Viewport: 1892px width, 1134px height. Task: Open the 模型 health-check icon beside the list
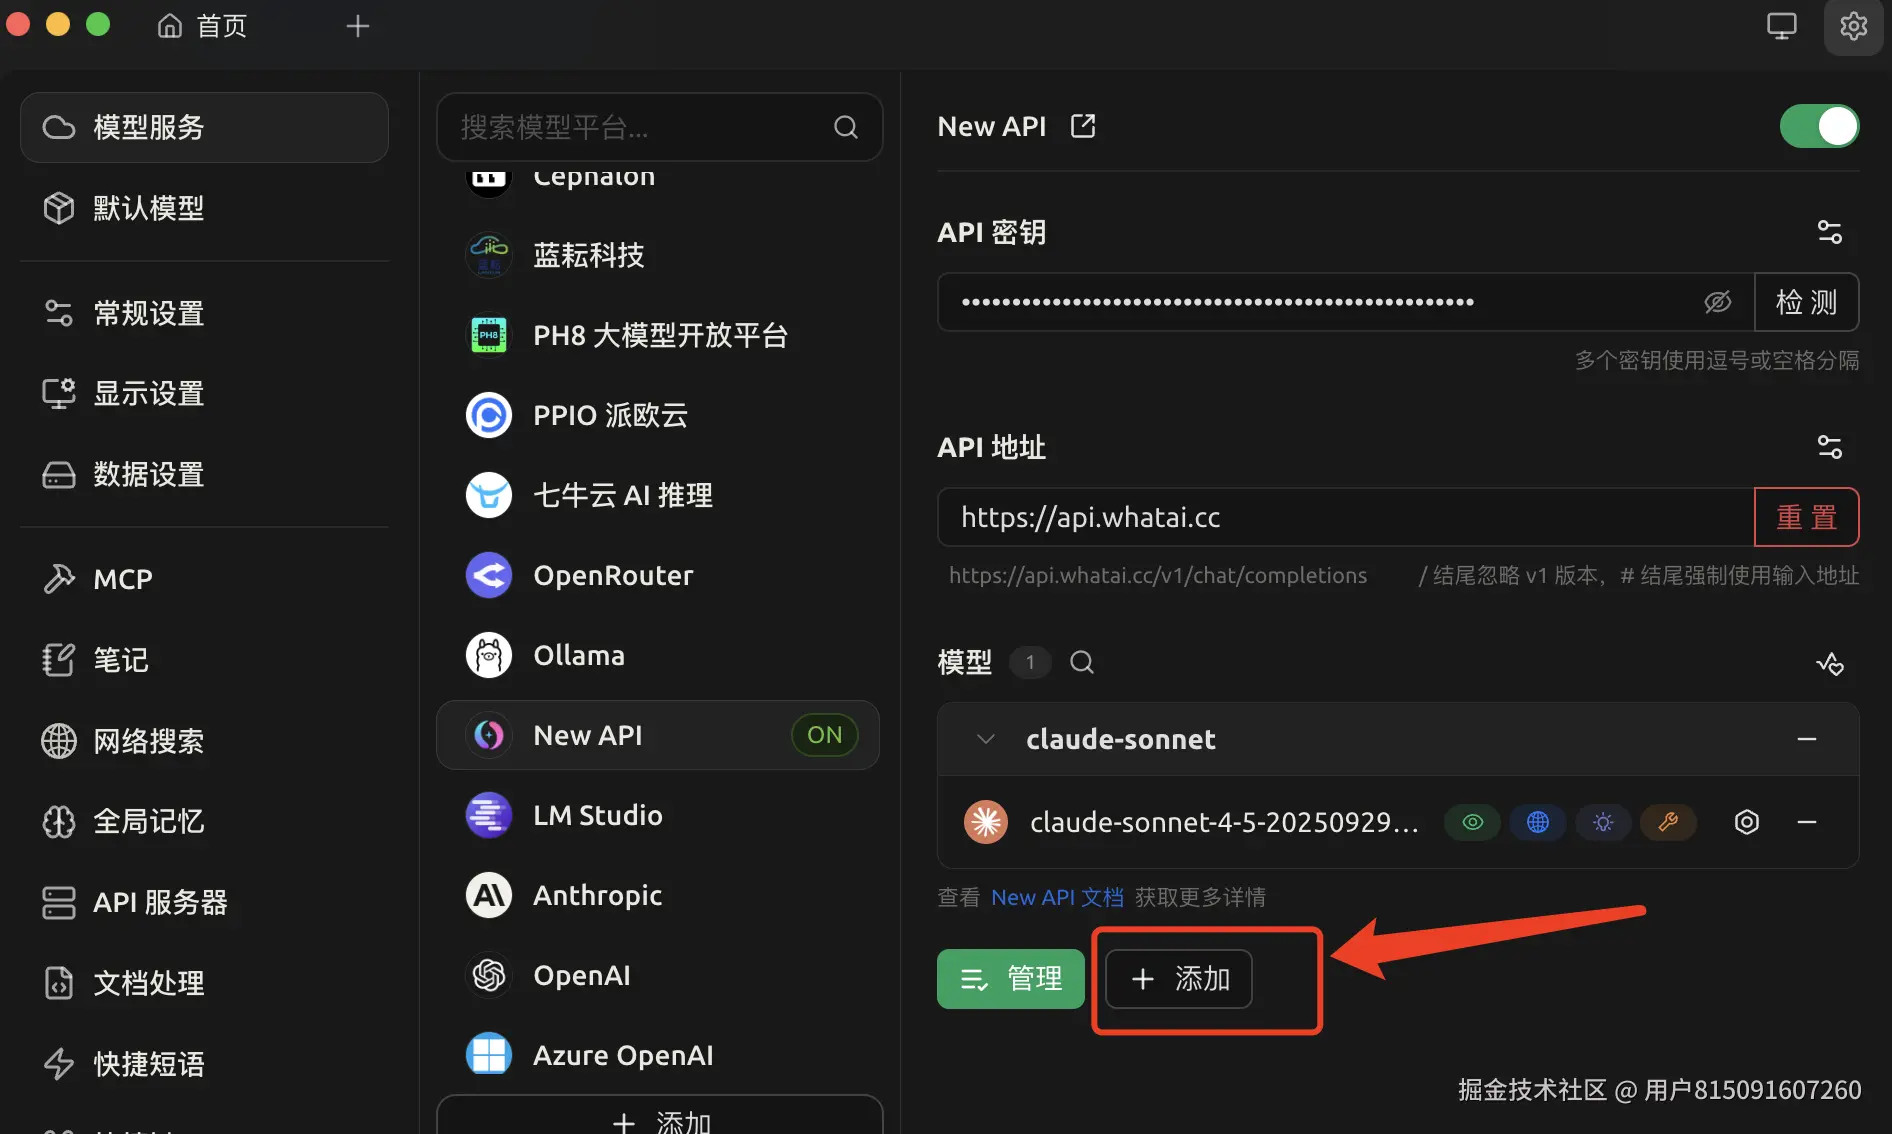[1830, 663]
